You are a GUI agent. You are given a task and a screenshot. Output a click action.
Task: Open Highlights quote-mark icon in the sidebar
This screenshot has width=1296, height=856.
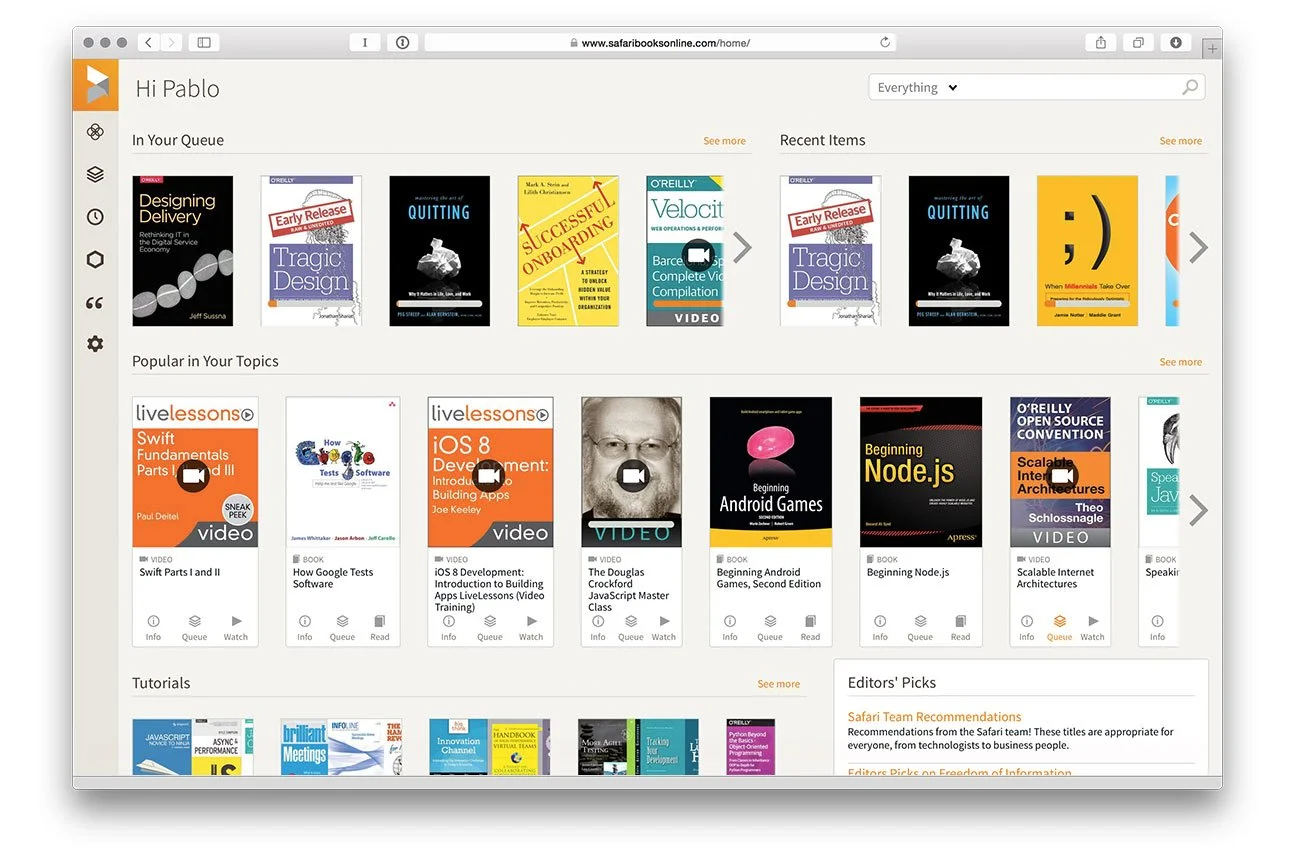[x=95, y=303]
